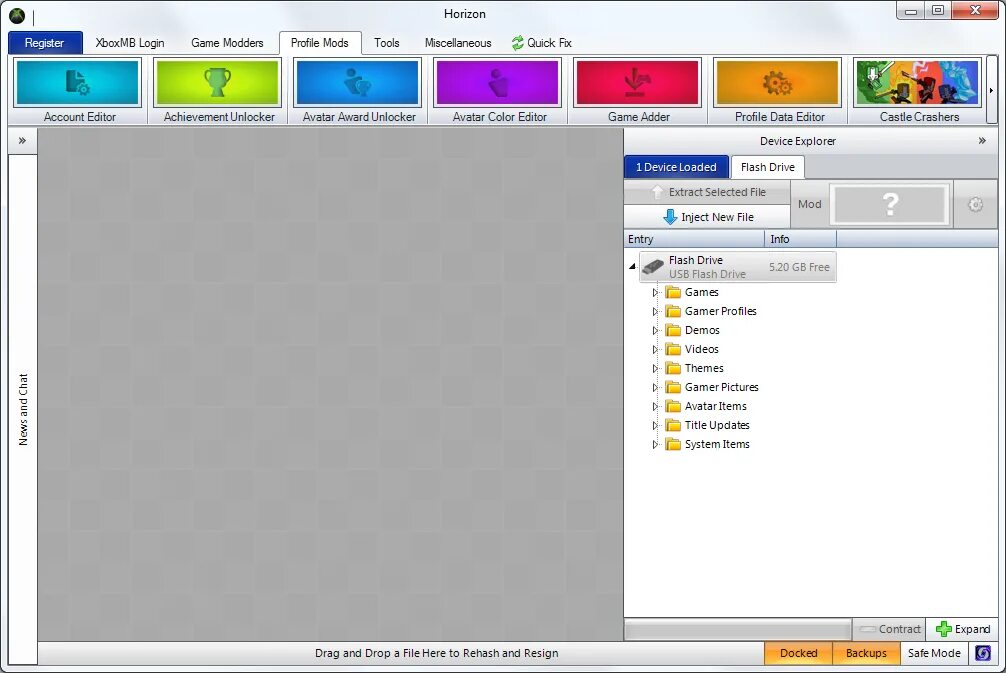Select the Profile Mods tab
The height and width of the screenshot is (673, 1006).
[x=320, y=43]
